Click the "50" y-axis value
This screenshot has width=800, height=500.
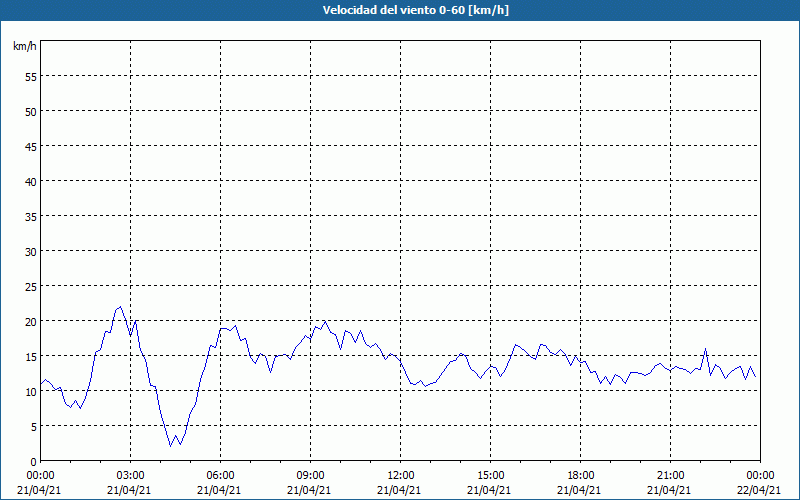pos(31,111)
